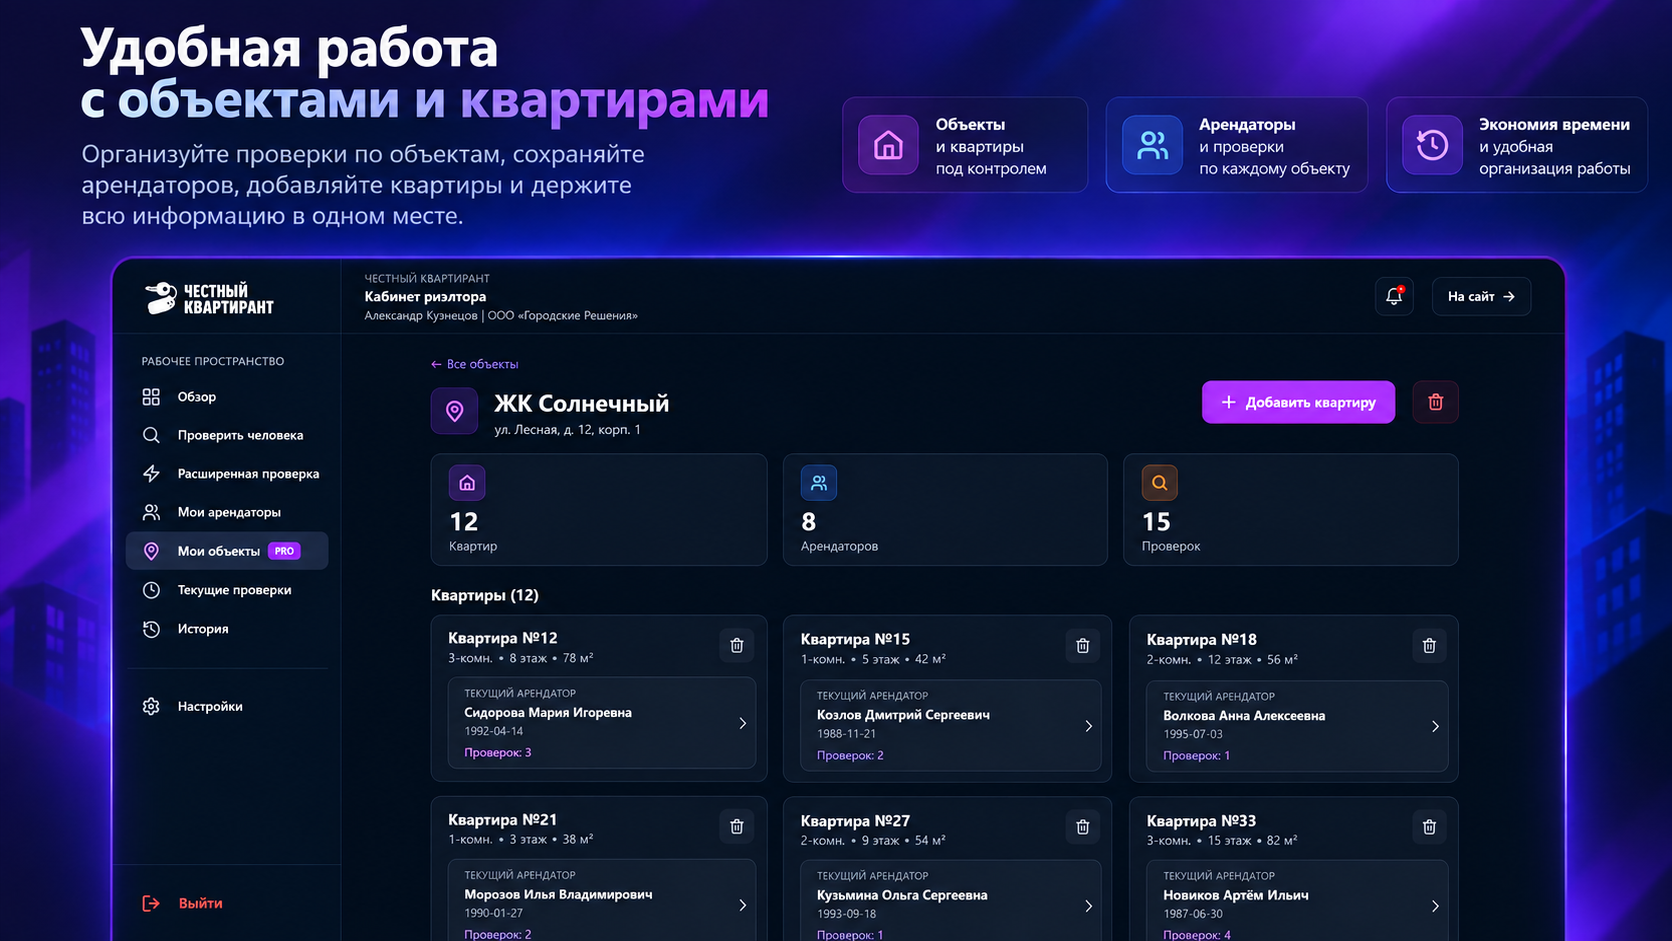Click the house icon in Объекты и квартиры banner
Viewport: 1672px width, 941px height.
[888, 145]
